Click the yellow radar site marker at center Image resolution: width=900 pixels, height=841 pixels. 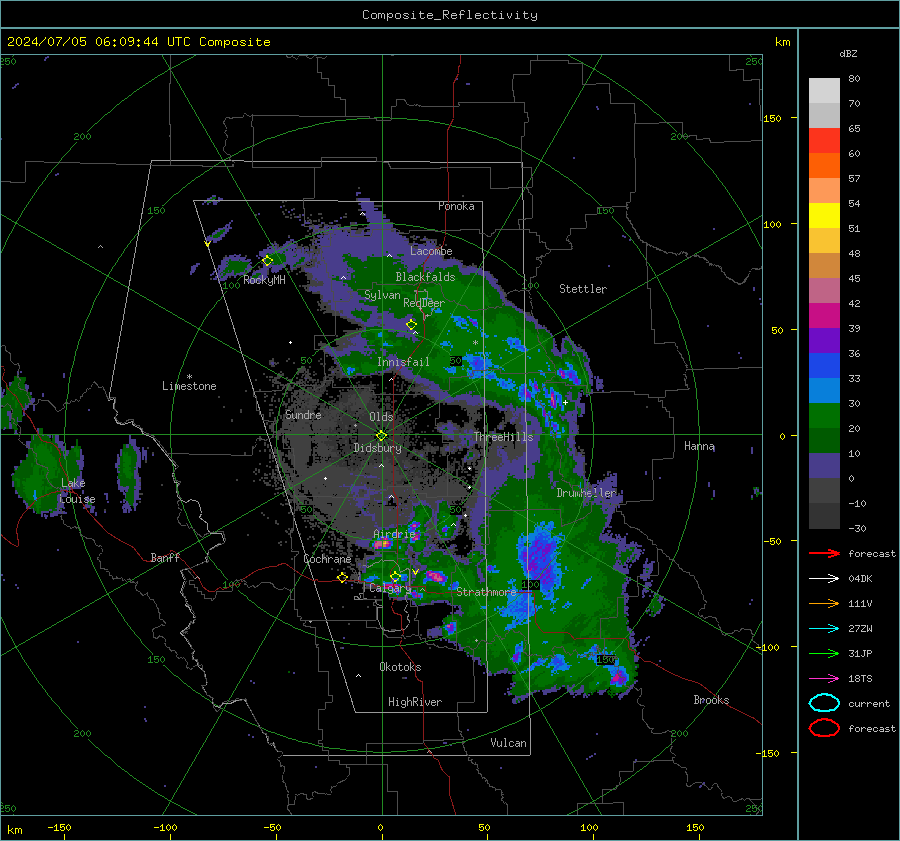pos(382,435)
